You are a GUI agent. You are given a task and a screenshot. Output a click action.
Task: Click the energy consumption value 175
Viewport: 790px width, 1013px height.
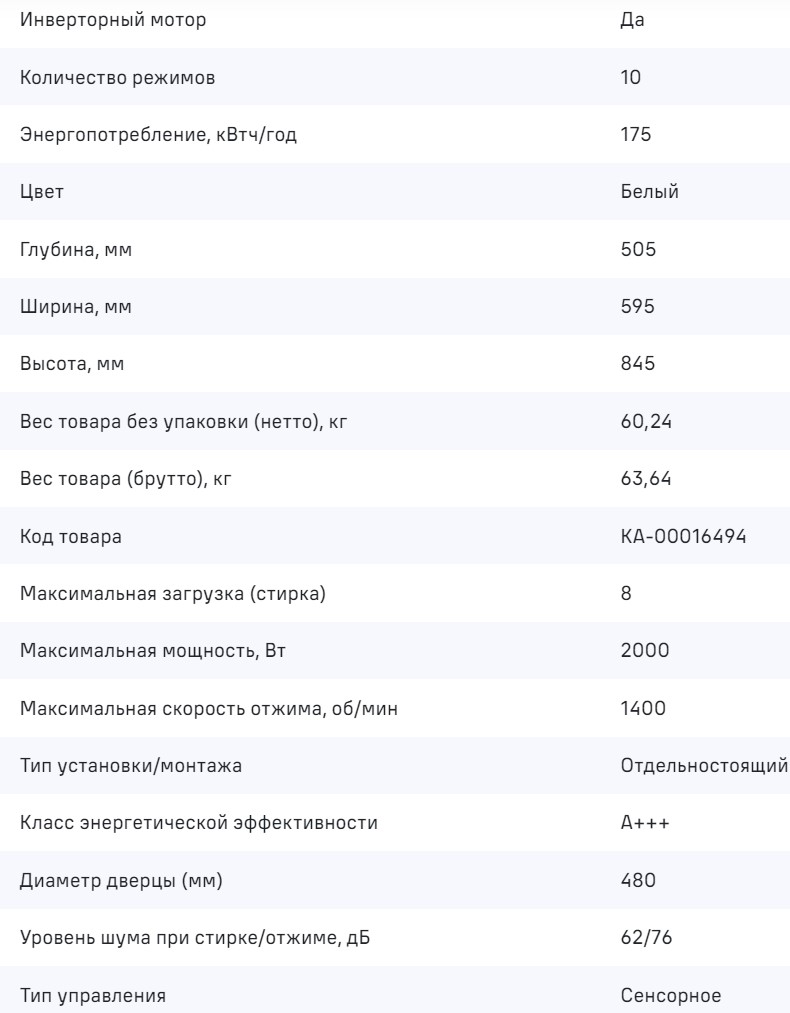point(636,135)
